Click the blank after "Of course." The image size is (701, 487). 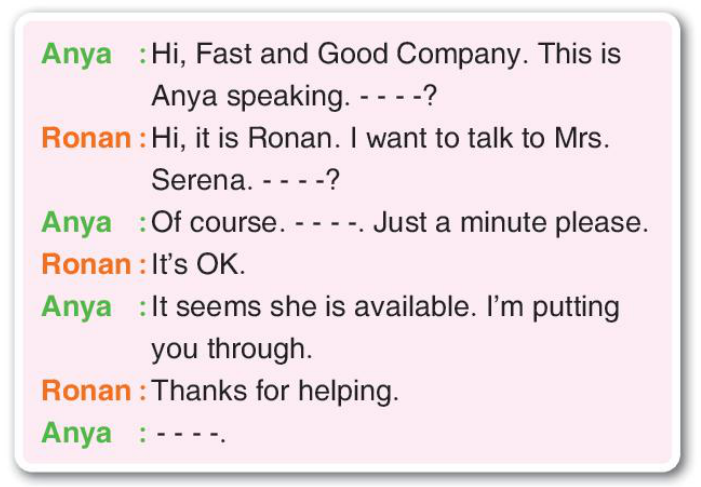coord(327,222)
